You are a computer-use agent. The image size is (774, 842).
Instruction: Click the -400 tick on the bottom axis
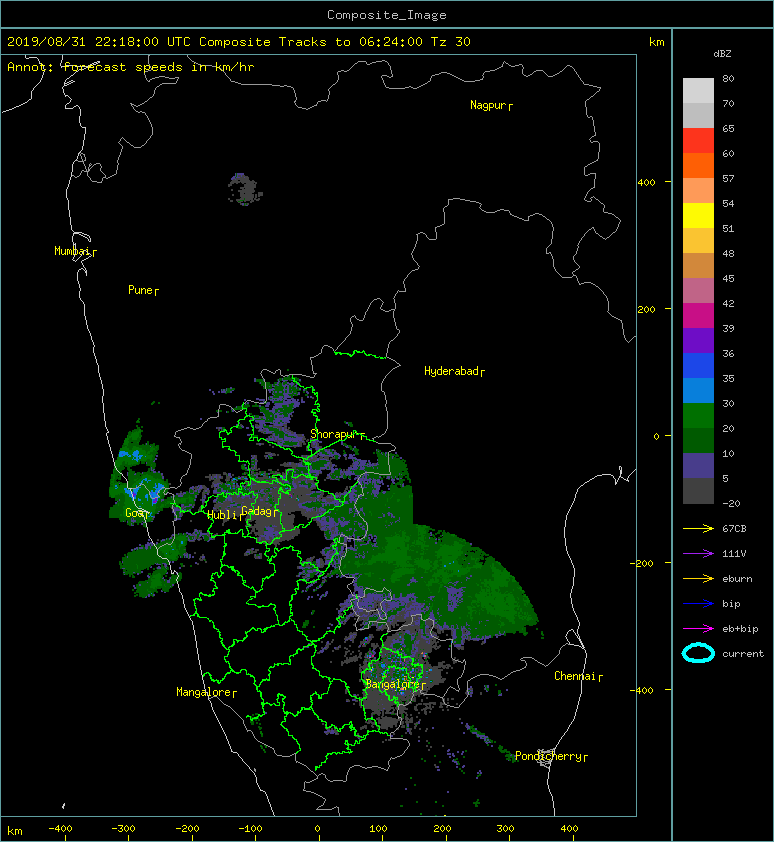point(60,829)
